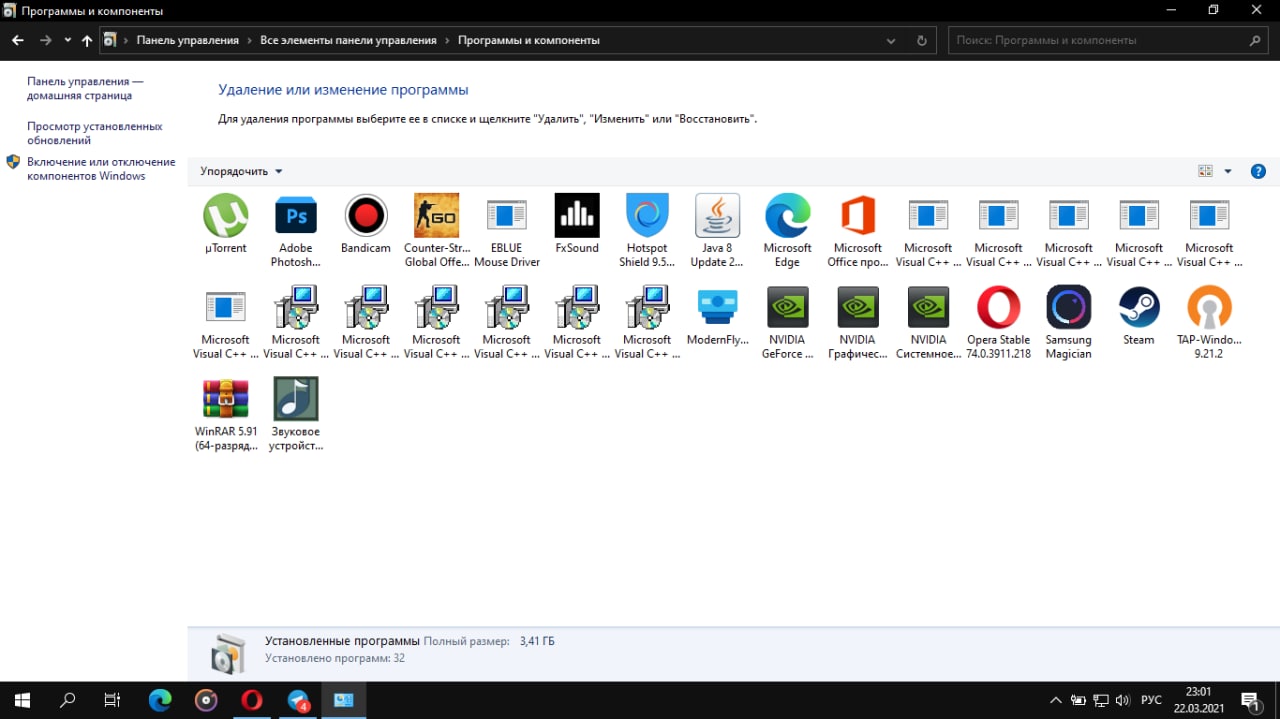
Task: Open the network status tray icon
Action: tap(1100, 700)
